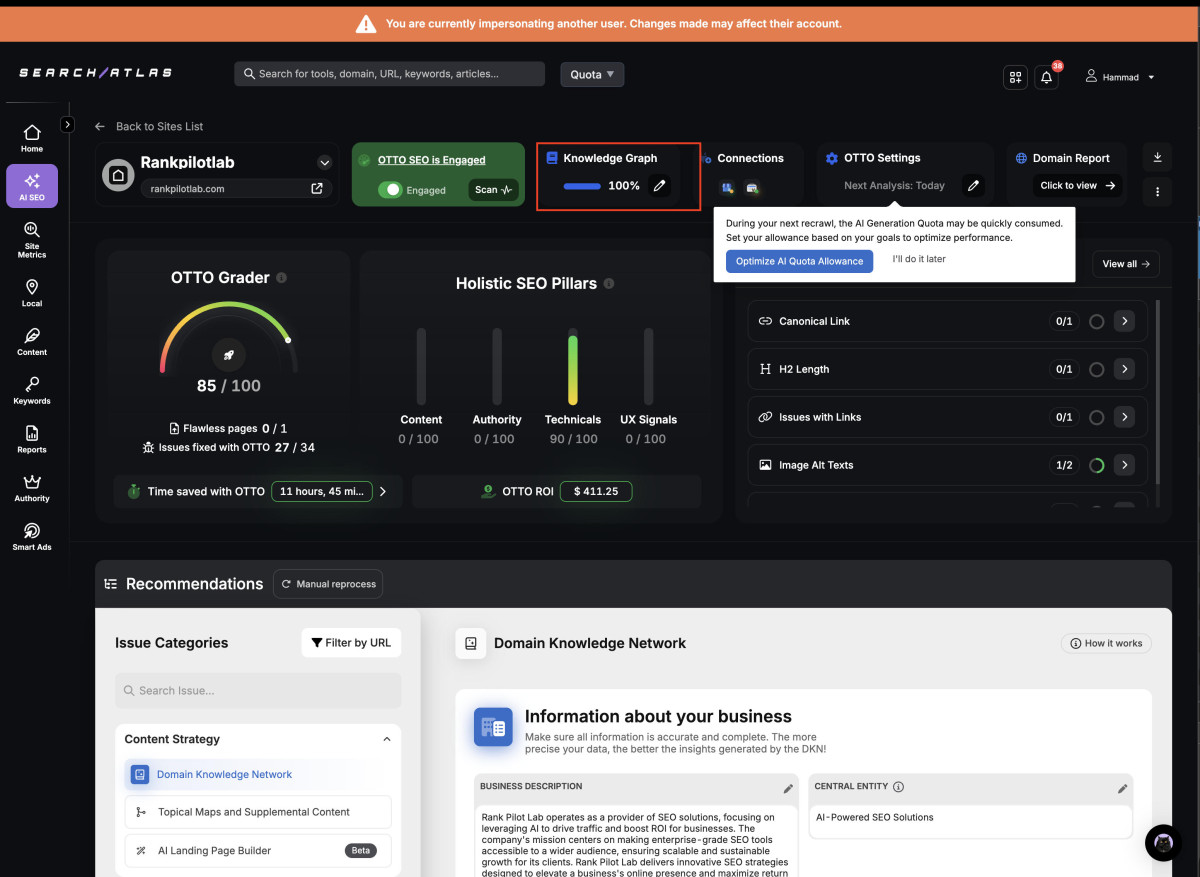This screenshot has width=1200, height=877.
Task: Click the Search Issue input field
Action: tap(258, 690)
